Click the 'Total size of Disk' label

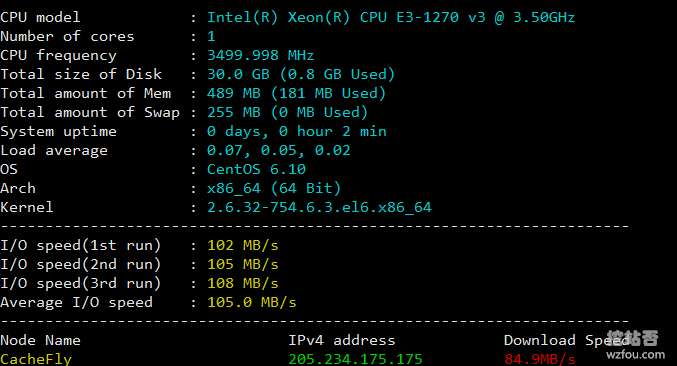click(x=81, y=74)
